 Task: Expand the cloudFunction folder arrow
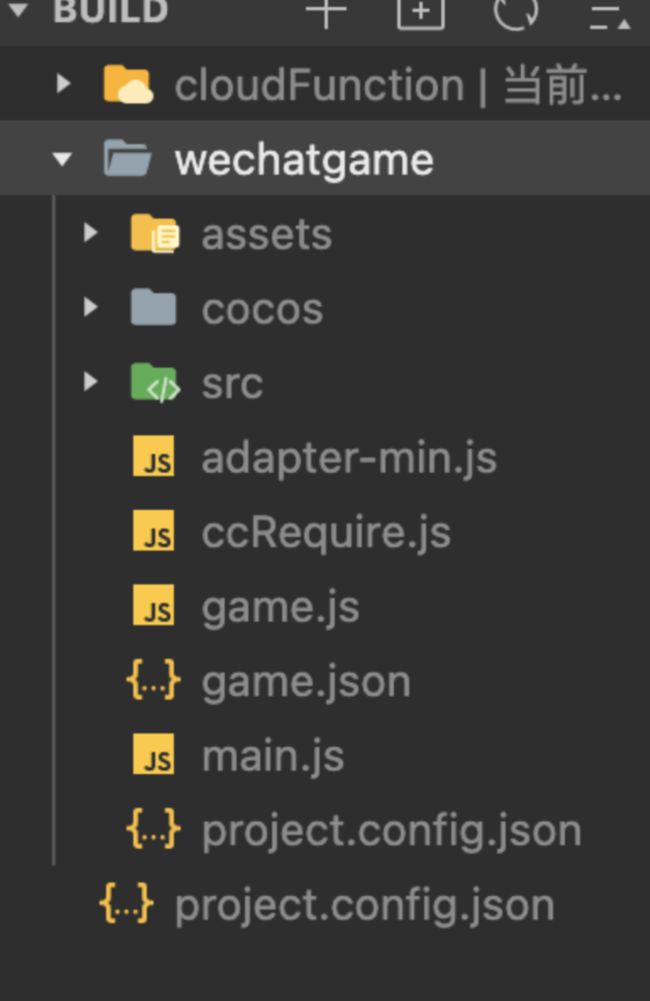[x=63, y=84]
